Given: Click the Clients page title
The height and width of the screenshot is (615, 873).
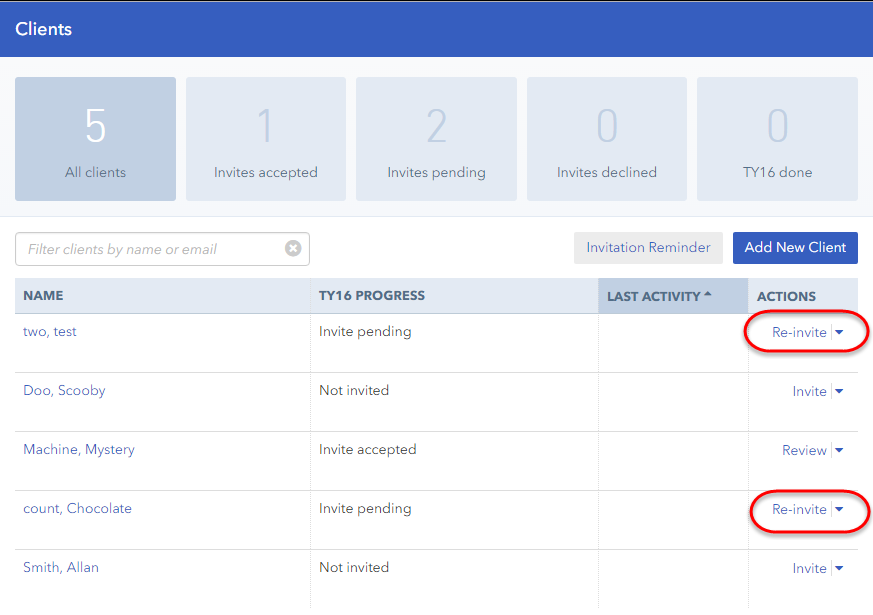Looking at the screenshot, I should pyautogui.click(x=43, y=29).
